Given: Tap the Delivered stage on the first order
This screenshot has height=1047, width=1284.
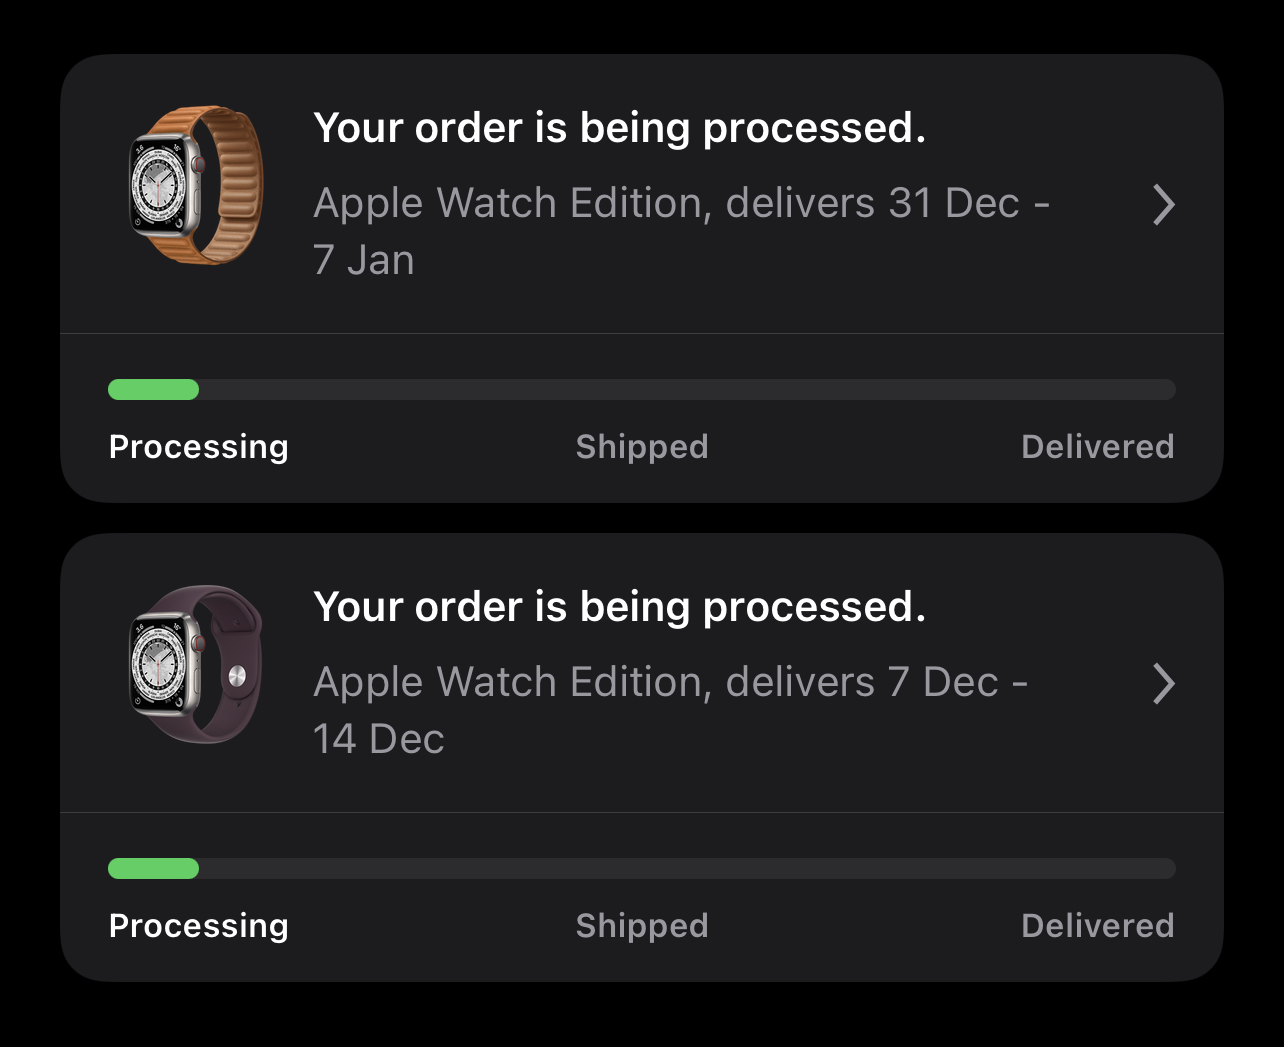Looking at the screenshot, I should click(x=1097, y=447).
